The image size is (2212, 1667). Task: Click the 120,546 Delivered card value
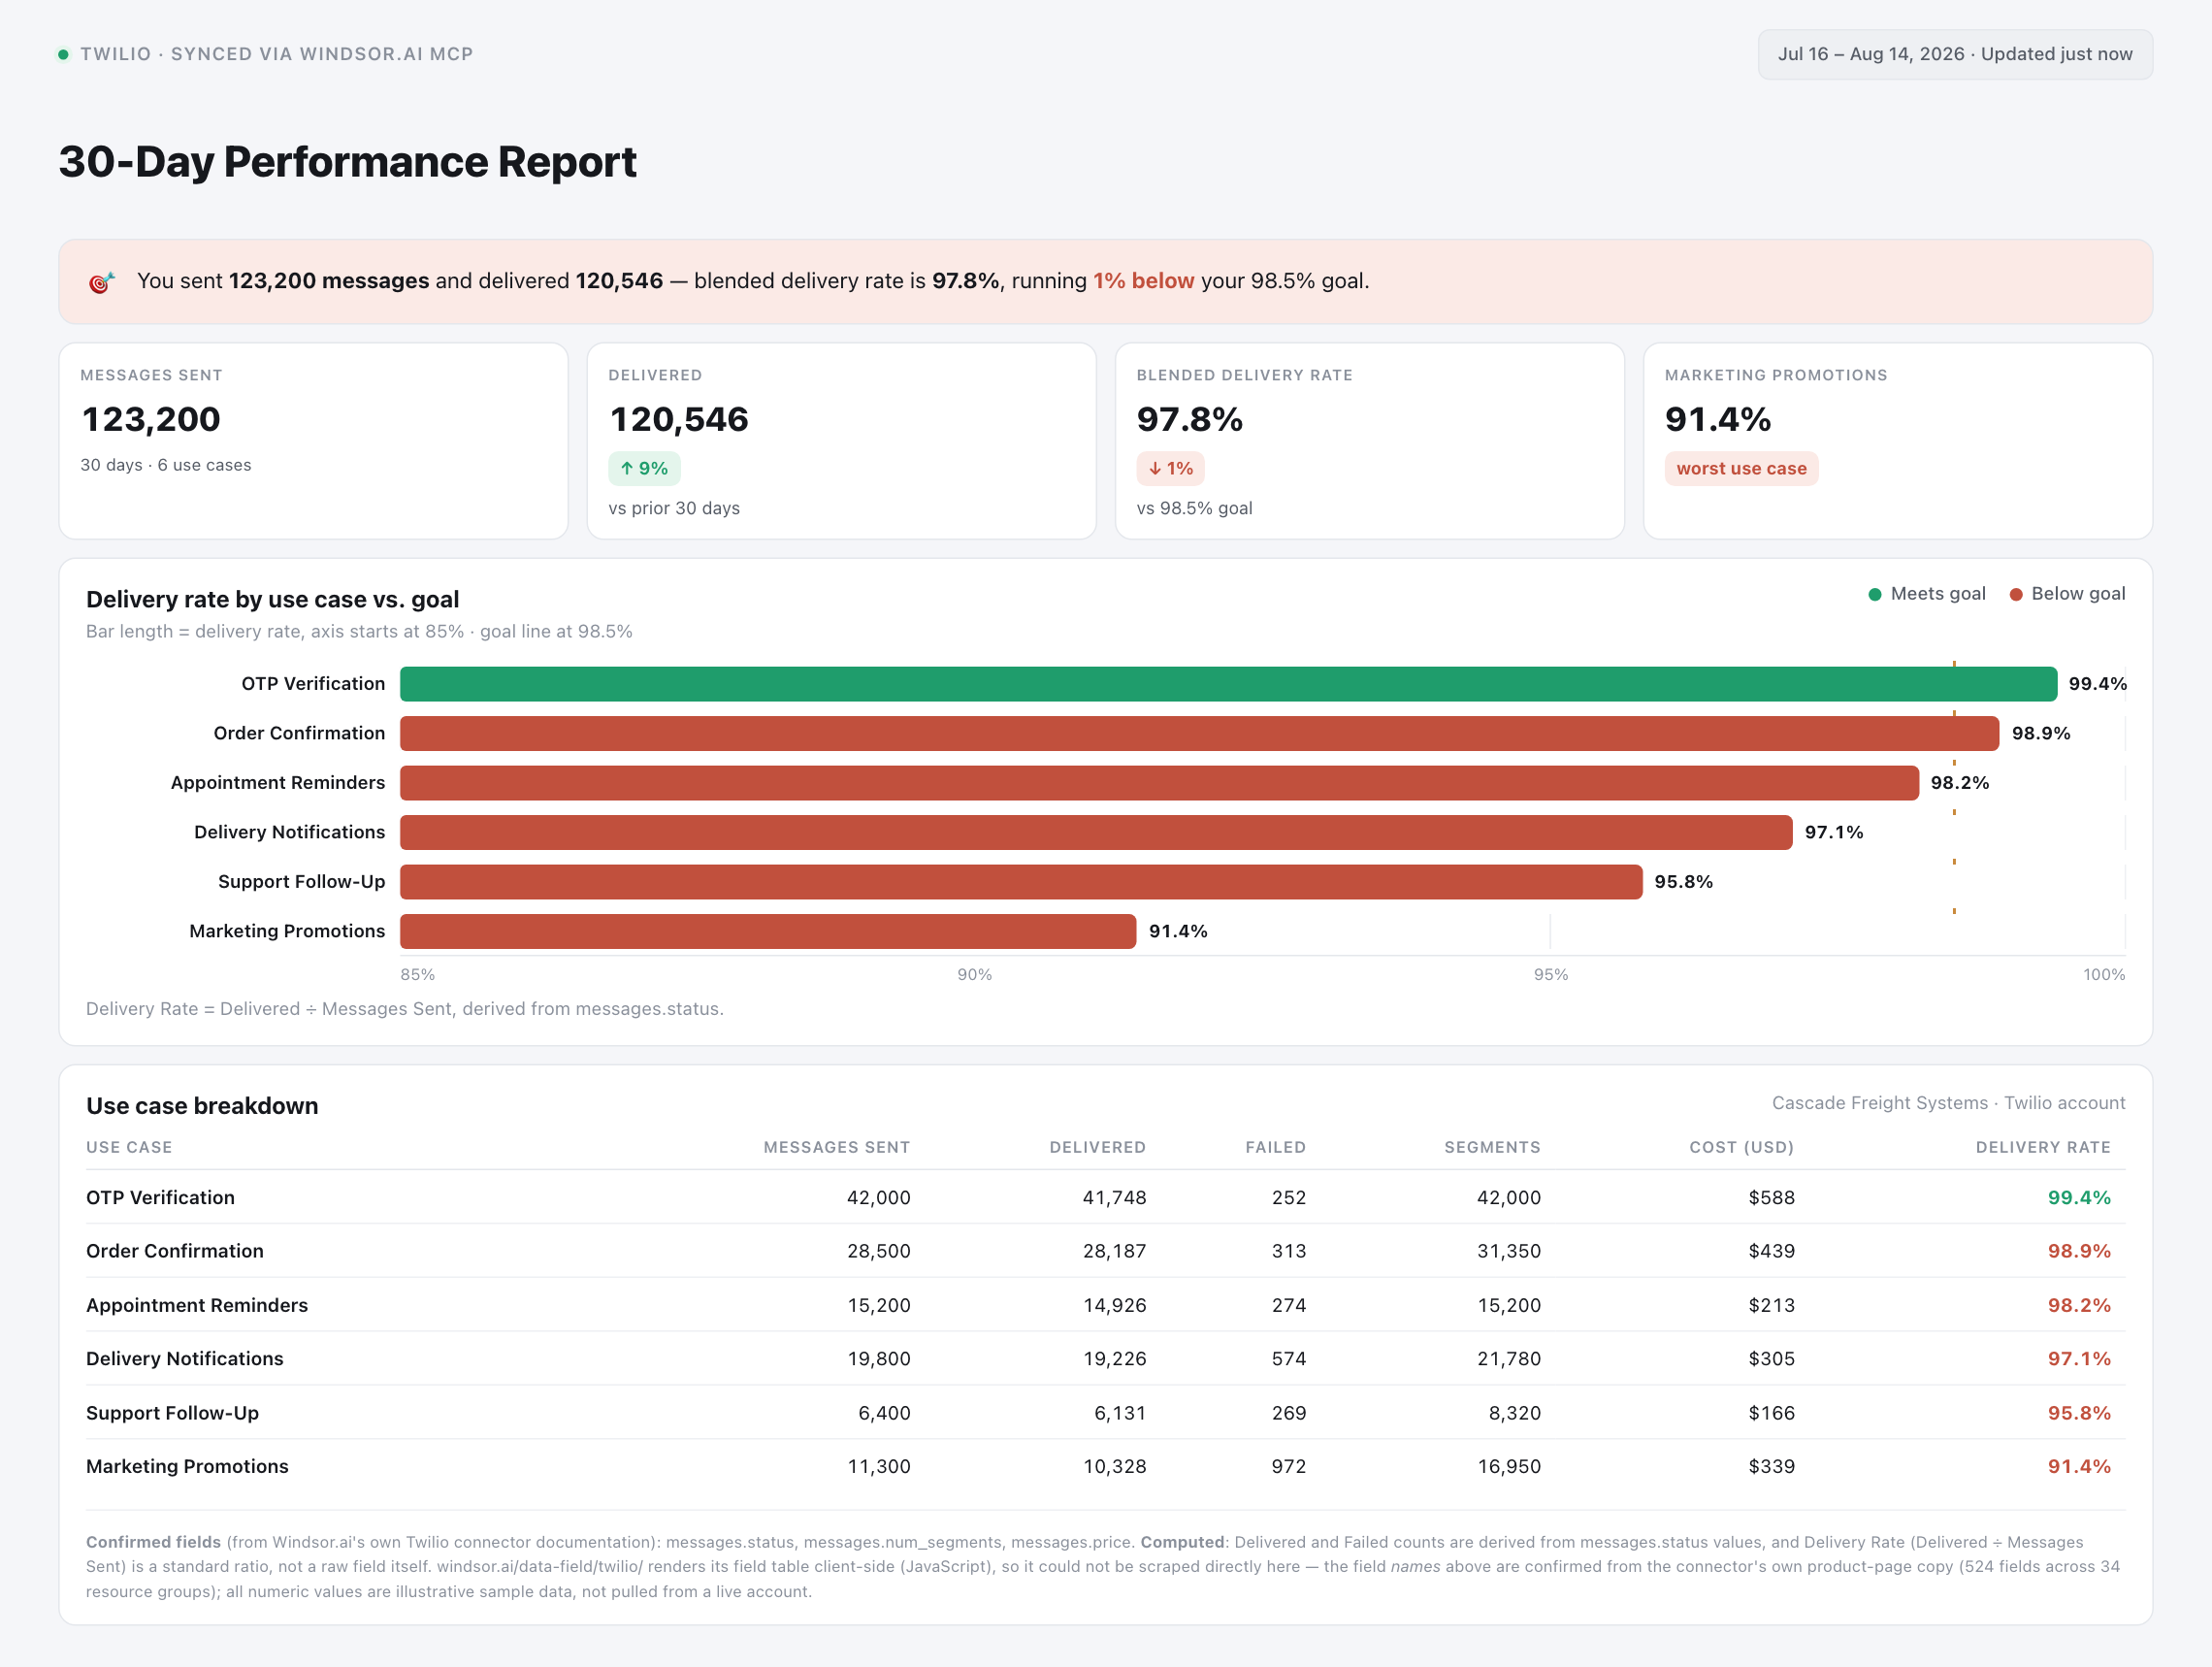679,420
